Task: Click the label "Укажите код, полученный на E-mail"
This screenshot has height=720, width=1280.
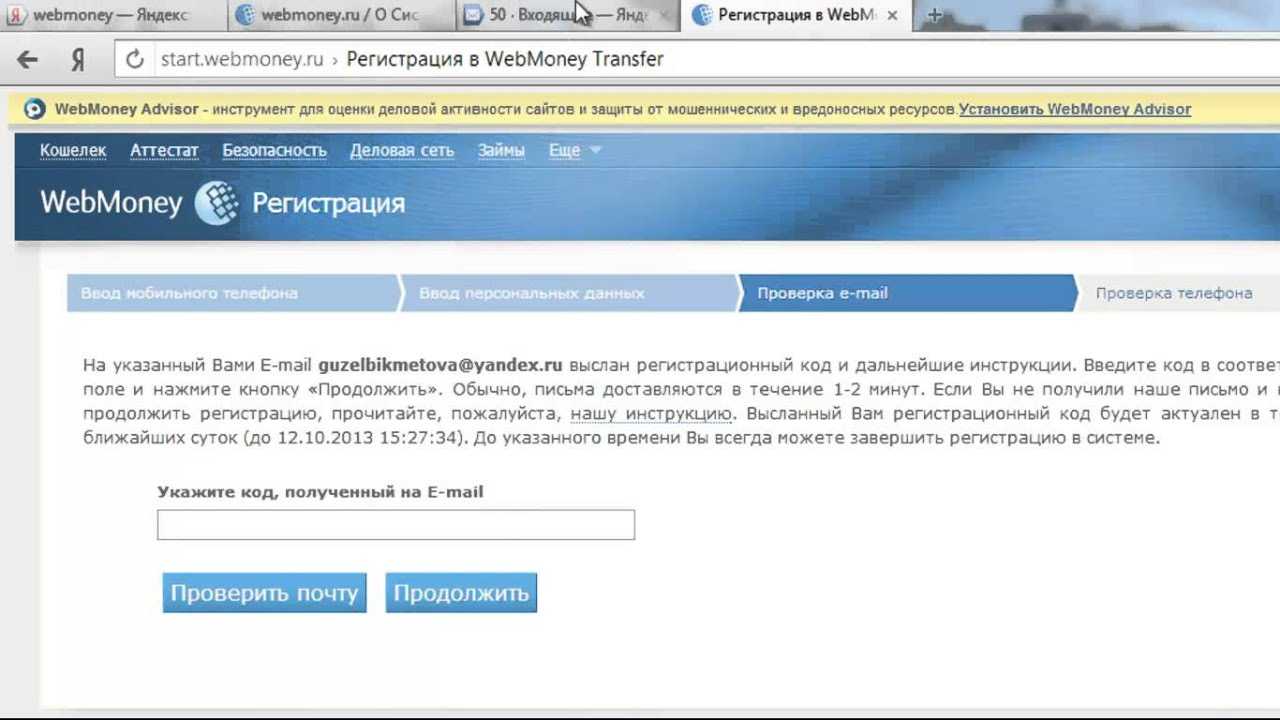Action: click(x=320, y=492)
